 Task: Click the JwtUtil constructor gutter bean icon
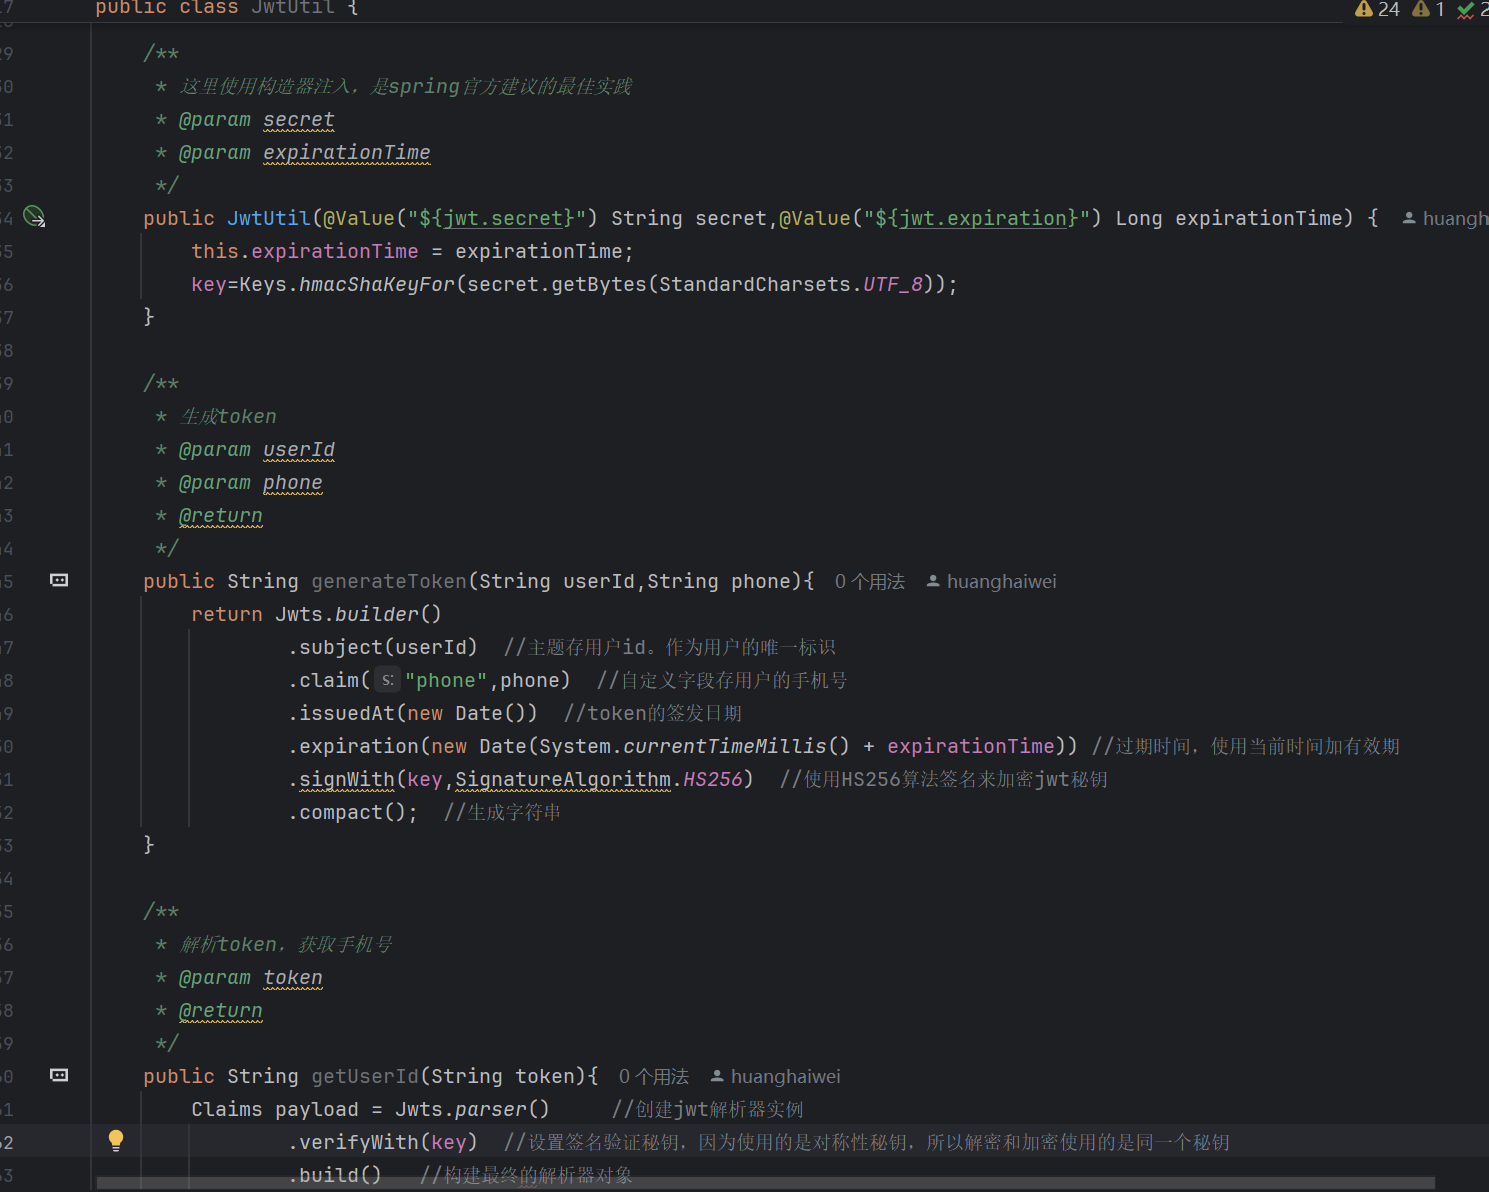click(35, 216)
